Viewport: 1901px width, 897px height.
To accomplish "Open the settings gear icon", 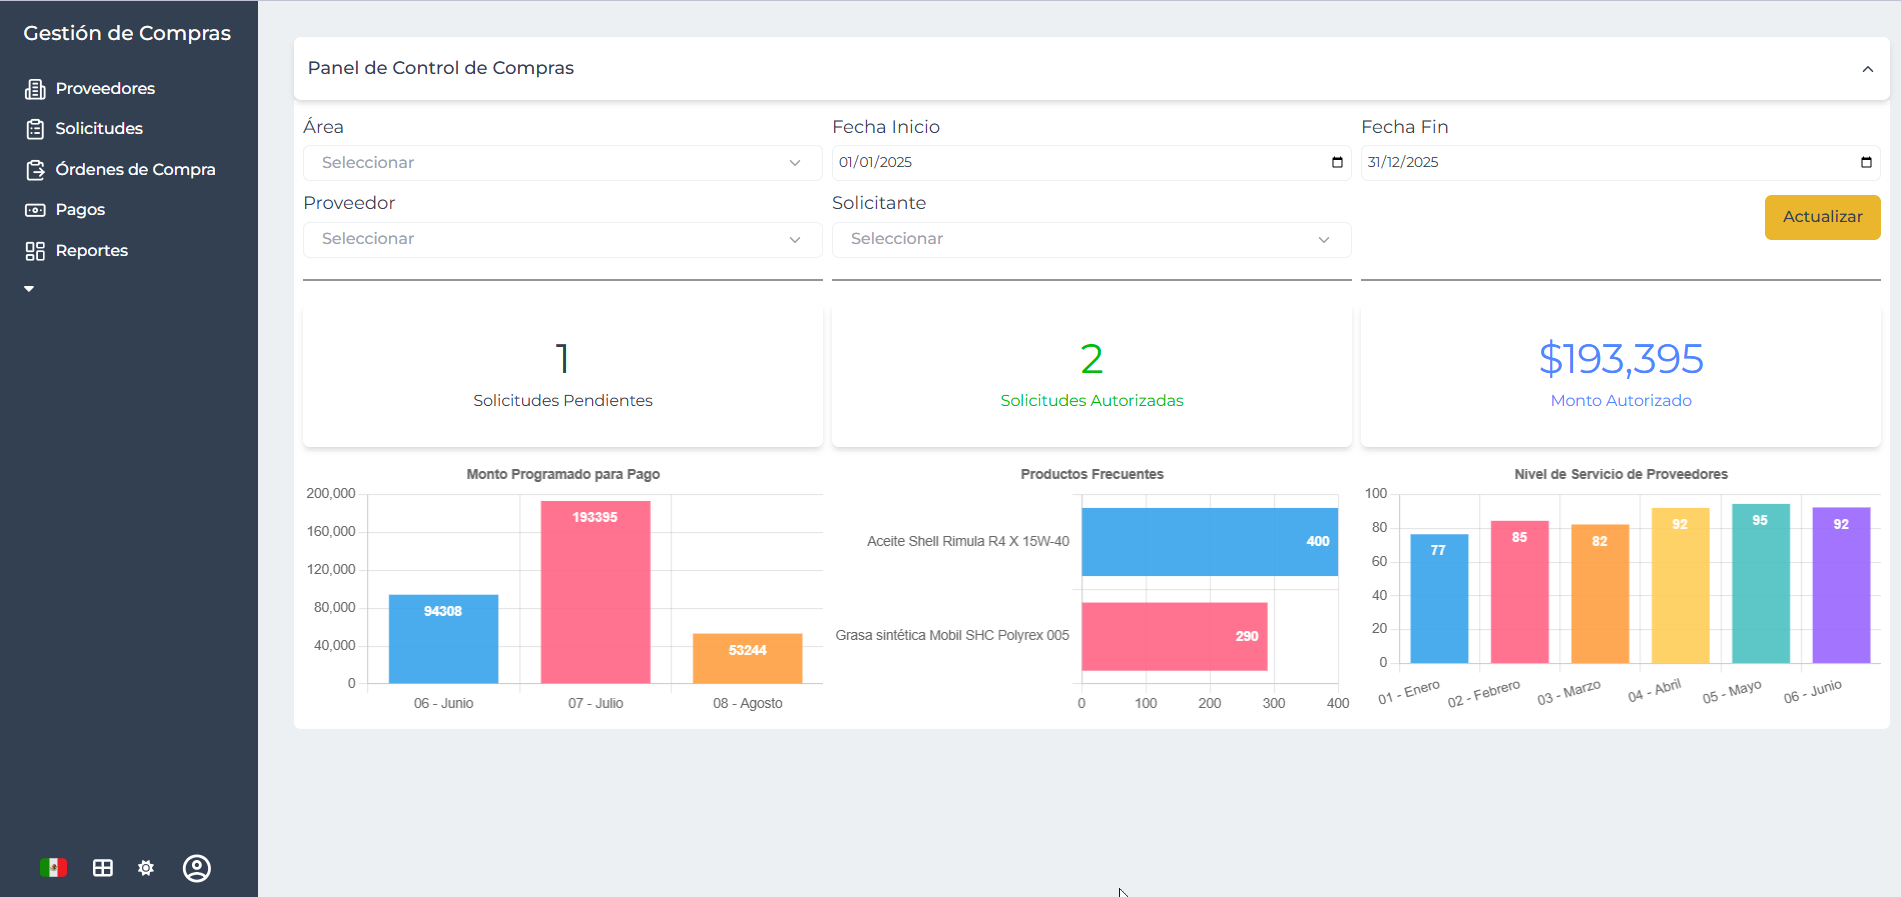I will [x=146, y=868].
